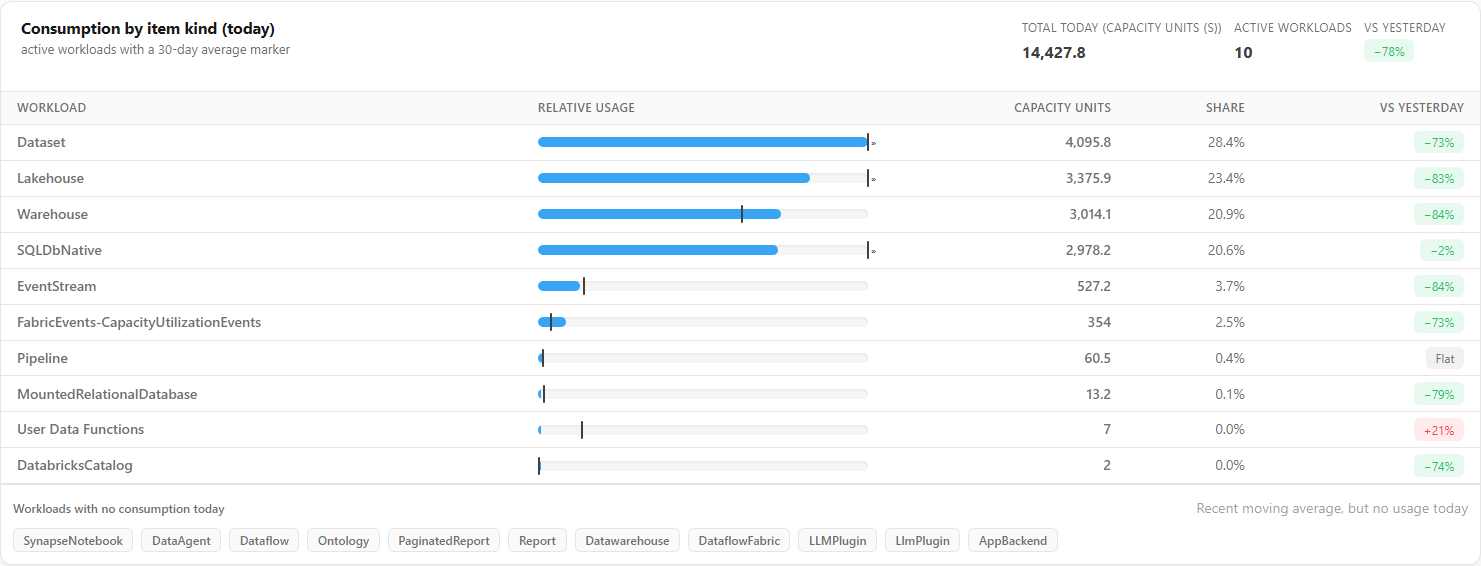
Task: Click the overflow marker beside the Lakehouse bar
Action: [x=873, y=179]
